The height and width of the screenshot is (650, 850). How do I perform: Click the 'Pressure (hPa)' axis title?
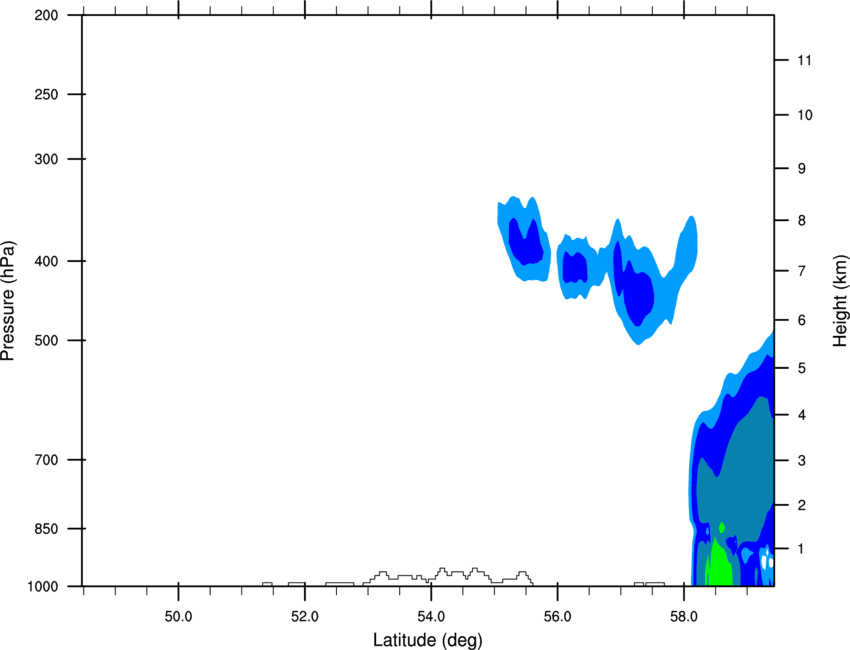point(8,301)
